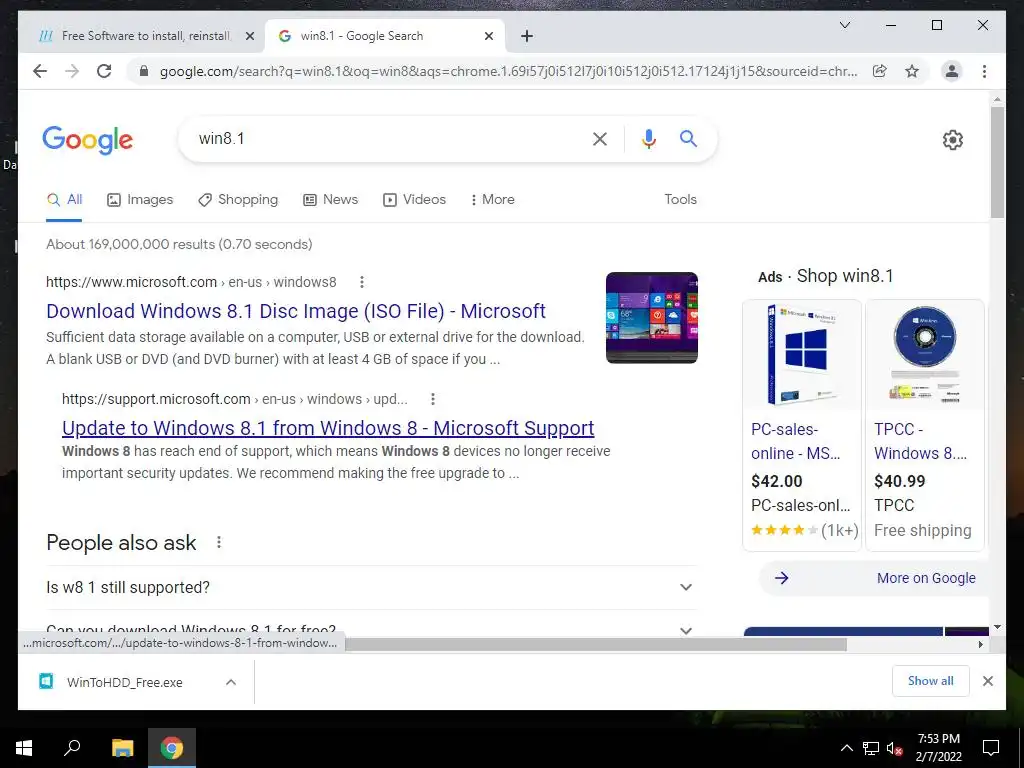
Task: Expand Can you download Windows 8.1 for free question
Action: 371,630
